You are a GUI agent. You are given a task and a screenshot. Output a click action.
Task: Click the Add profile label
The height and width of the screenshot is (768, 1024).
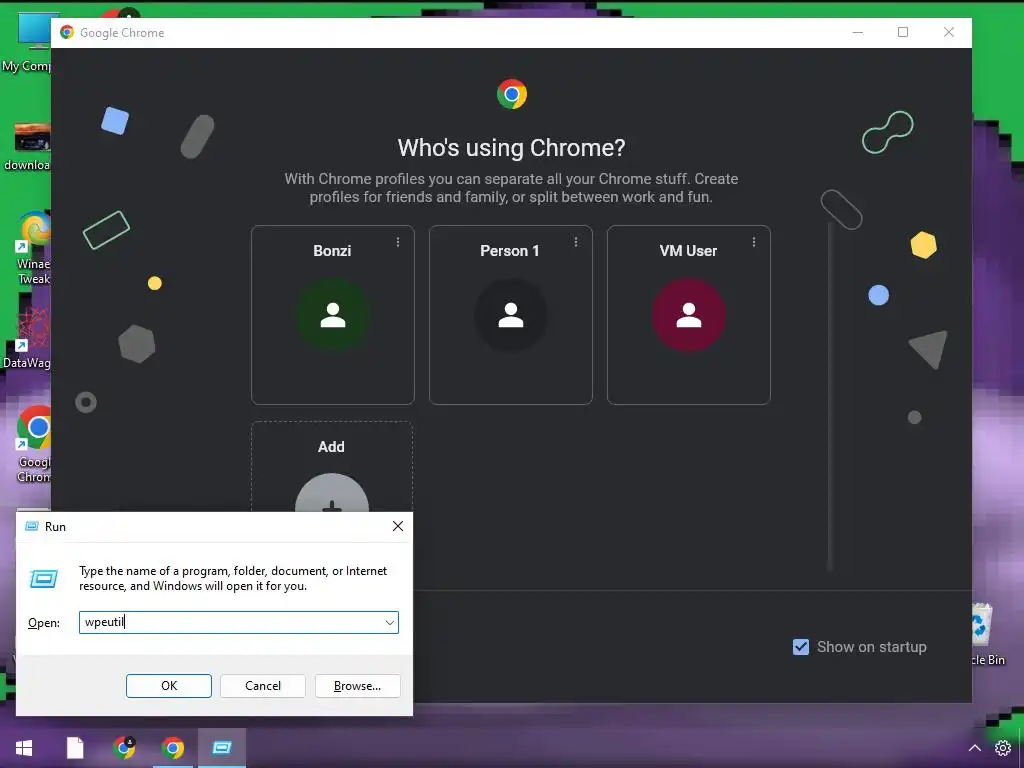[x=331, y=447]
